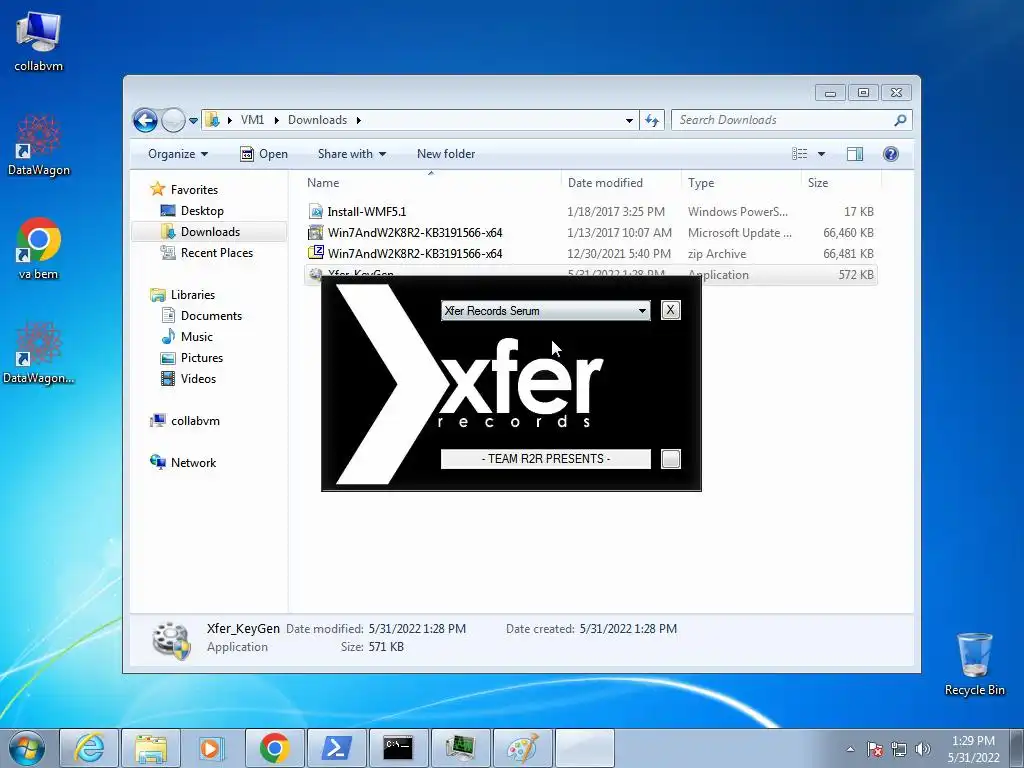Click the Open toolbar button
The width and height of the screenshot is (1024, 768).
coord(264,154)
